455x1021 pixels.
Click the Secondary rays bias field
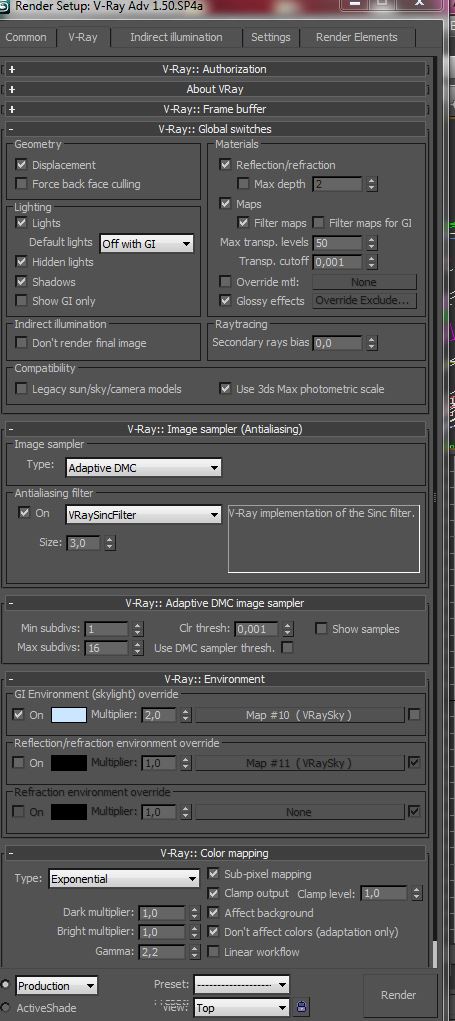click(337, 343)
